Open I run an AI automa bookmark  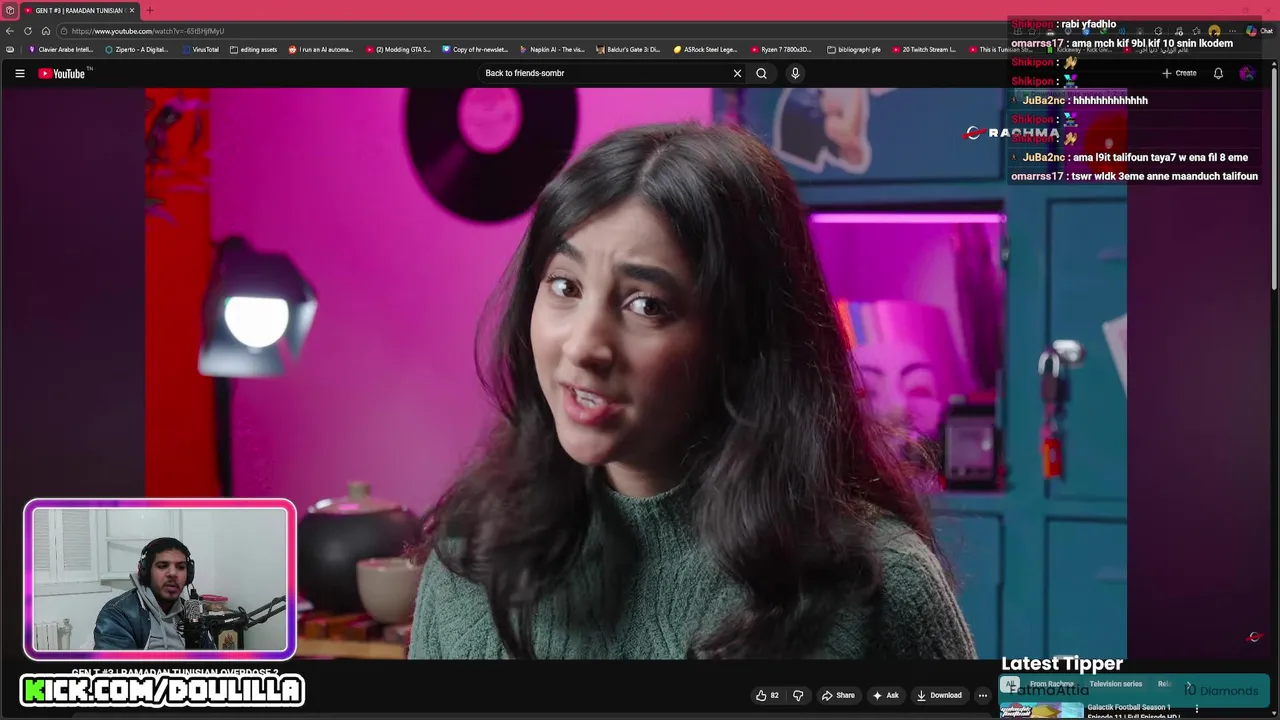point(321,49)
